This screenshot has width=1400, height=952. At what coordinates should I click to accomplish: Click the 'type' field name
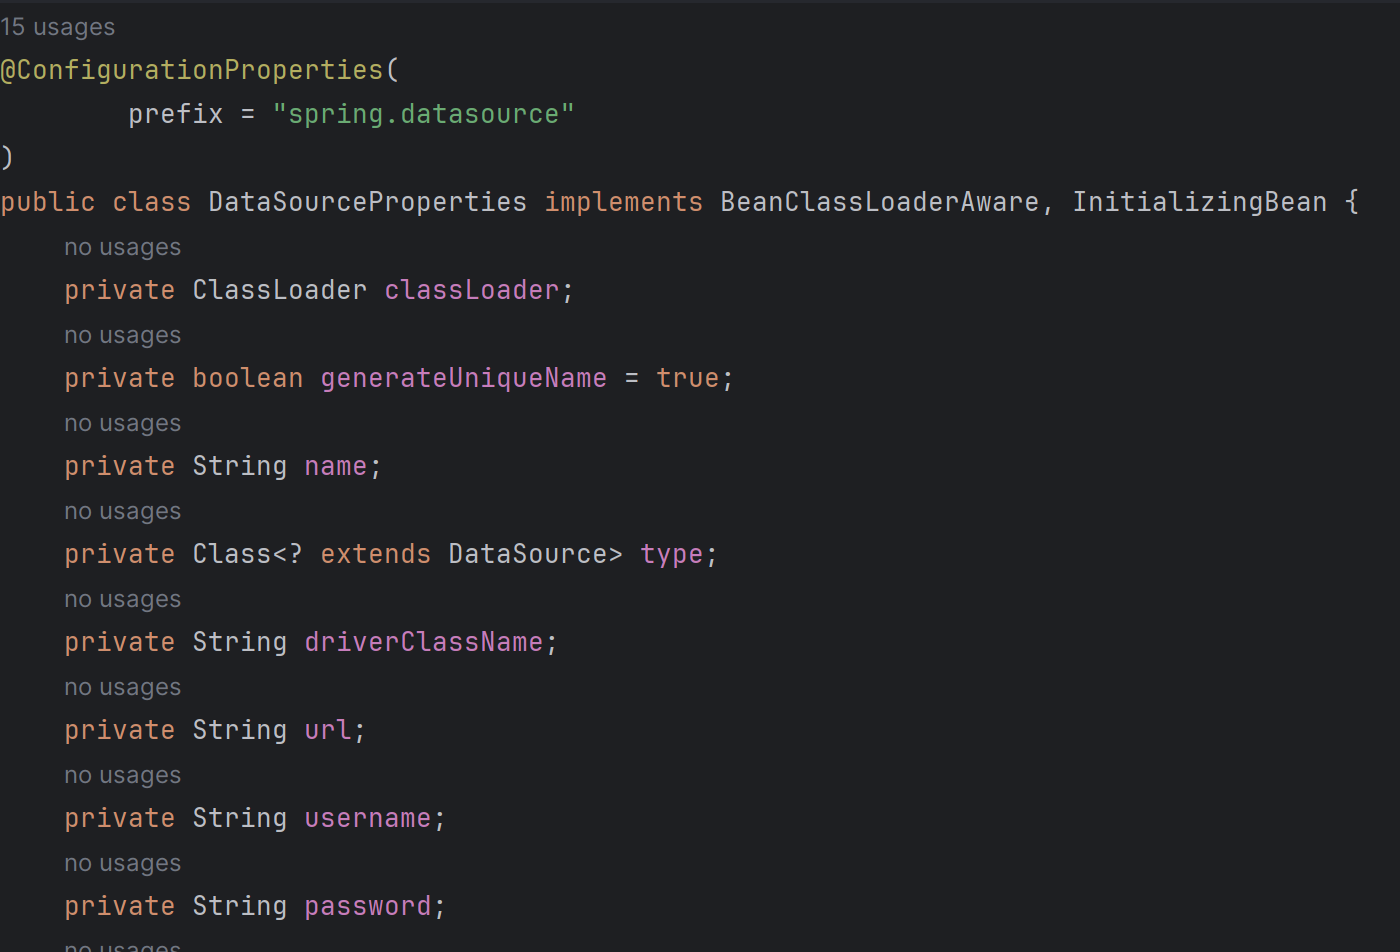pos(672,554)
